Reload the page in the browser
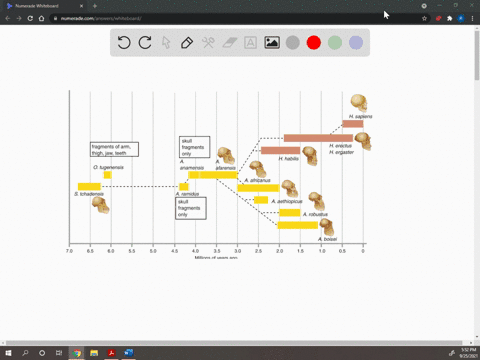 [x=30, y=18]
